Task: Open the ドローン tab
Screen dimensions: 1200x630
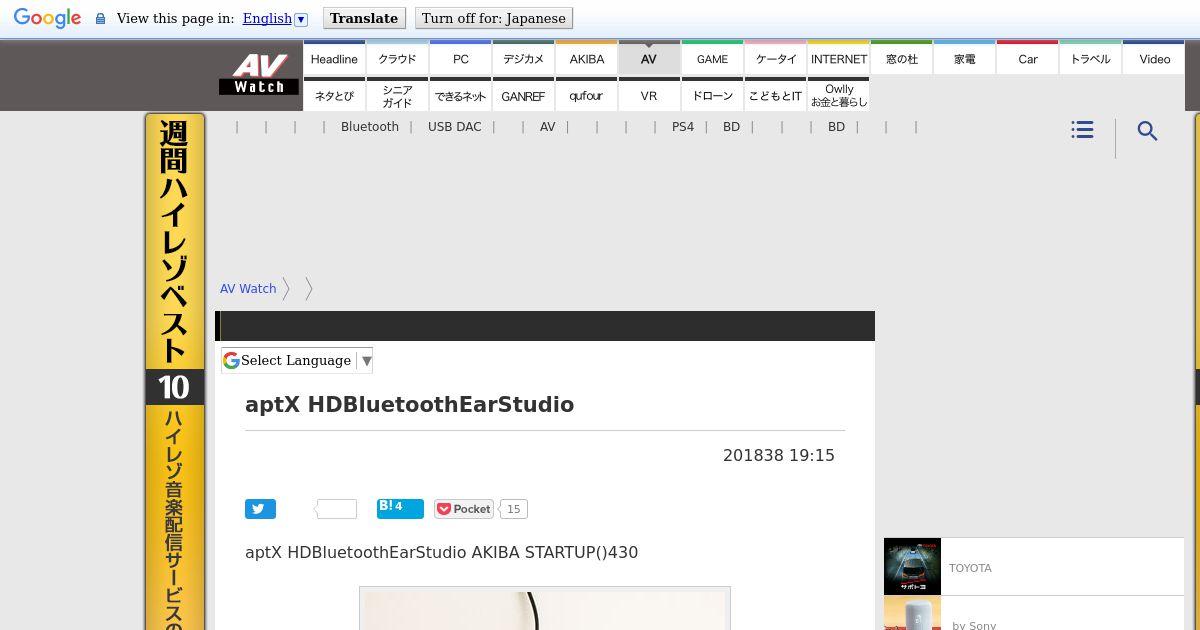Action: [712, 95]
